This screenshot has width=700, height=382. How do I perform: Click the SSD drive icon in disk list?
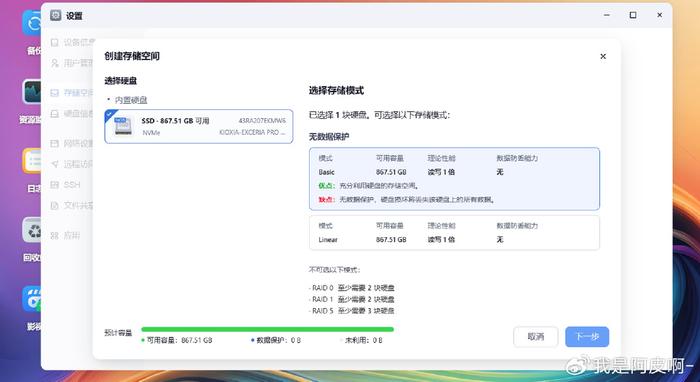tap(123, 126)
